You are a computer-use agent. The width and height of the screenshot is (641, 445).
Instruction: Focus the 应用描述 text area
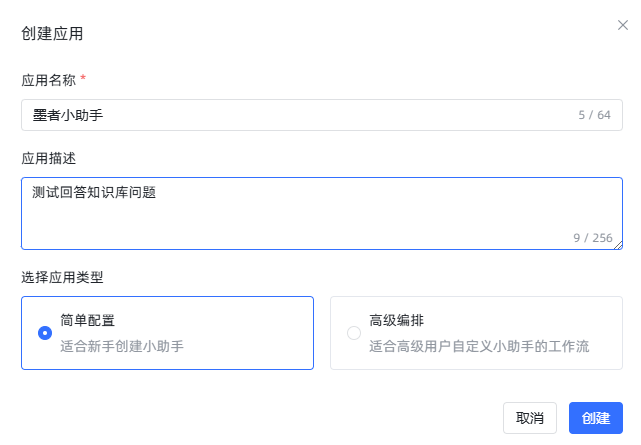click(x=322, y=213)
